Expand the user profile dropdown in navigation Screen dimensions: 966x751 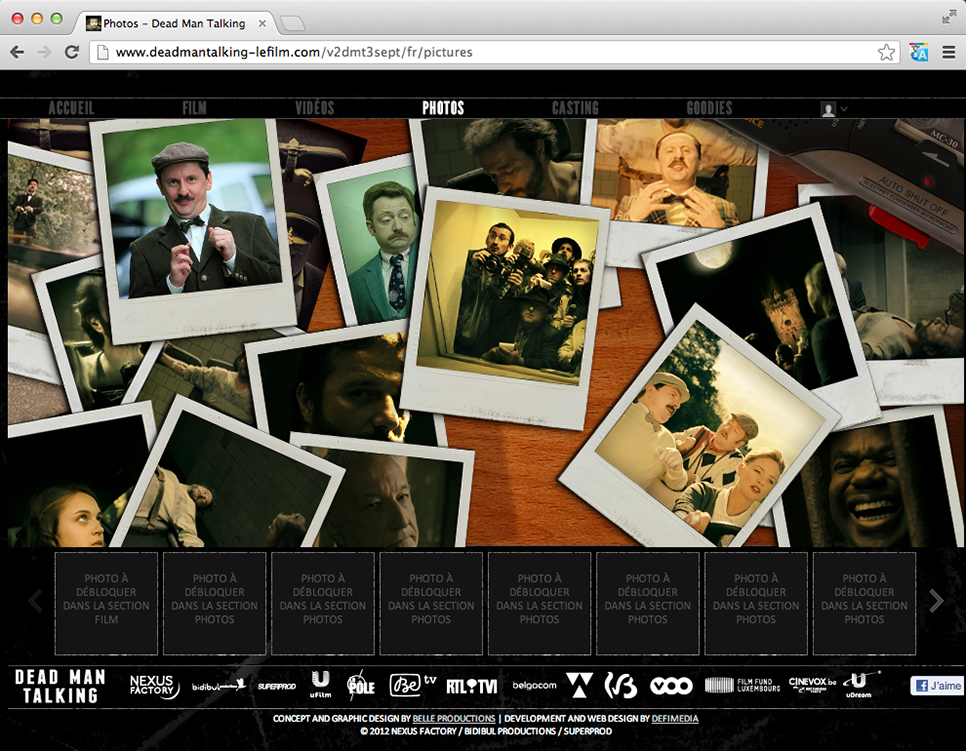click(834, 109)
